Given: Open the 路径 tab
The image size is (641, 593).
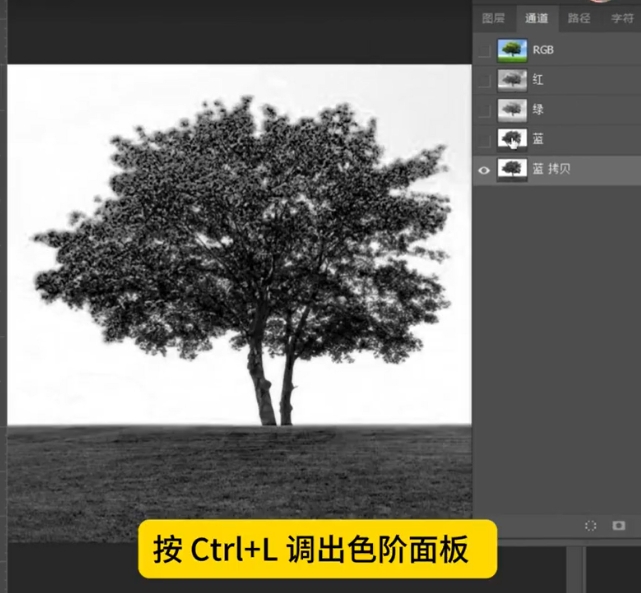Looking at the screenshot, I should pyautogui.click(x=579, y=18).
